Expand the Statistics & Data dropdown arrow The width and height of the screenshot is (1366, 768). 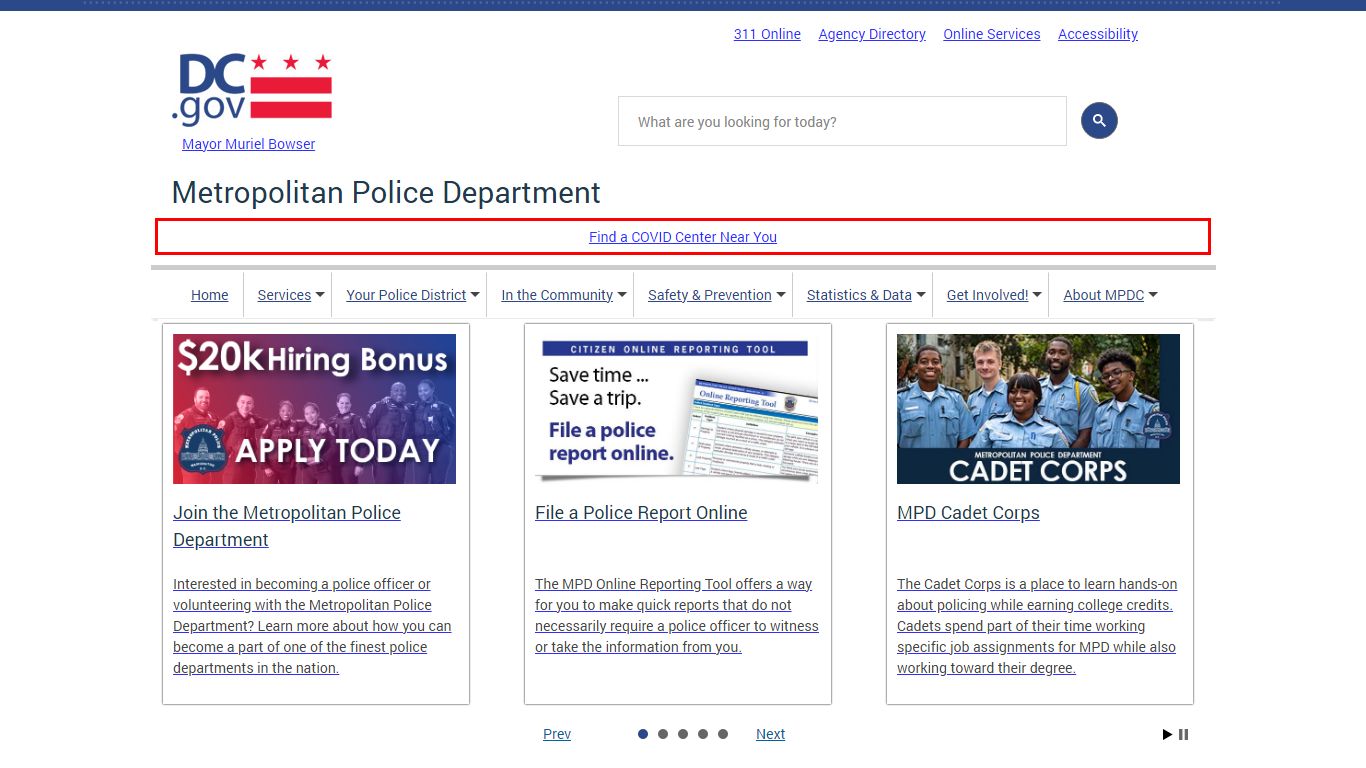point(921,295)
